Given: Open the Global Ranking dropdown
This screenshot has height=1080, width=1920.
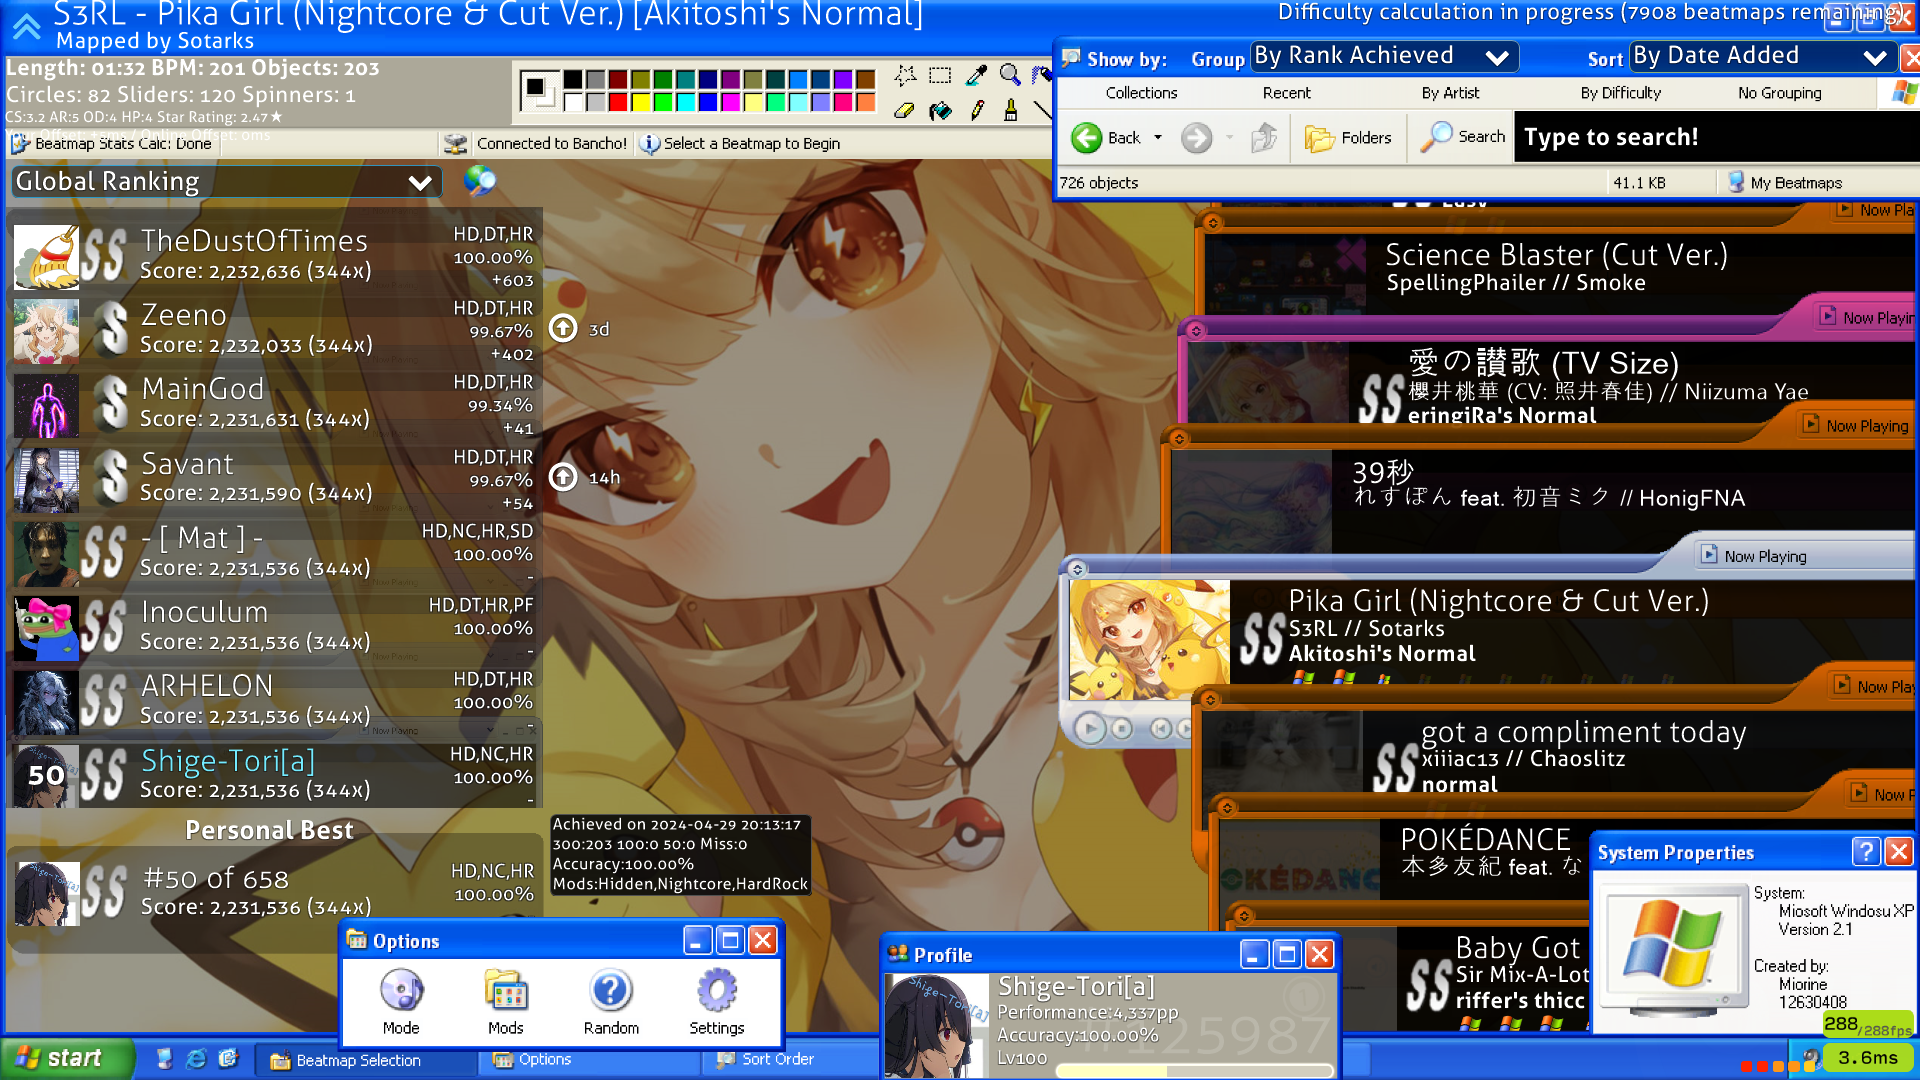Looking at the screenshot, I should pyautogui.click(x=227, y=181).
